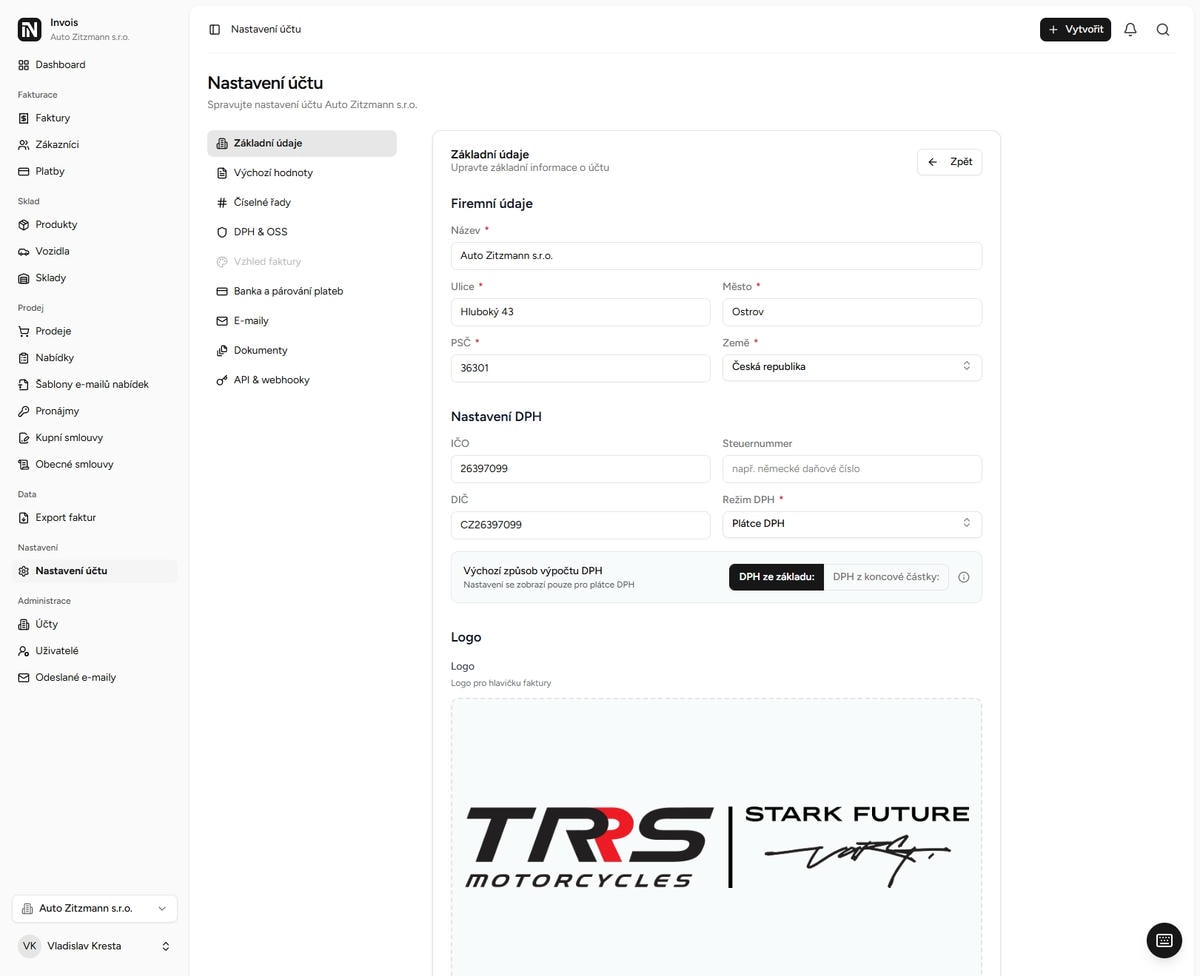Click the IČO number field

pyautogui.click(x=580, y=469)
